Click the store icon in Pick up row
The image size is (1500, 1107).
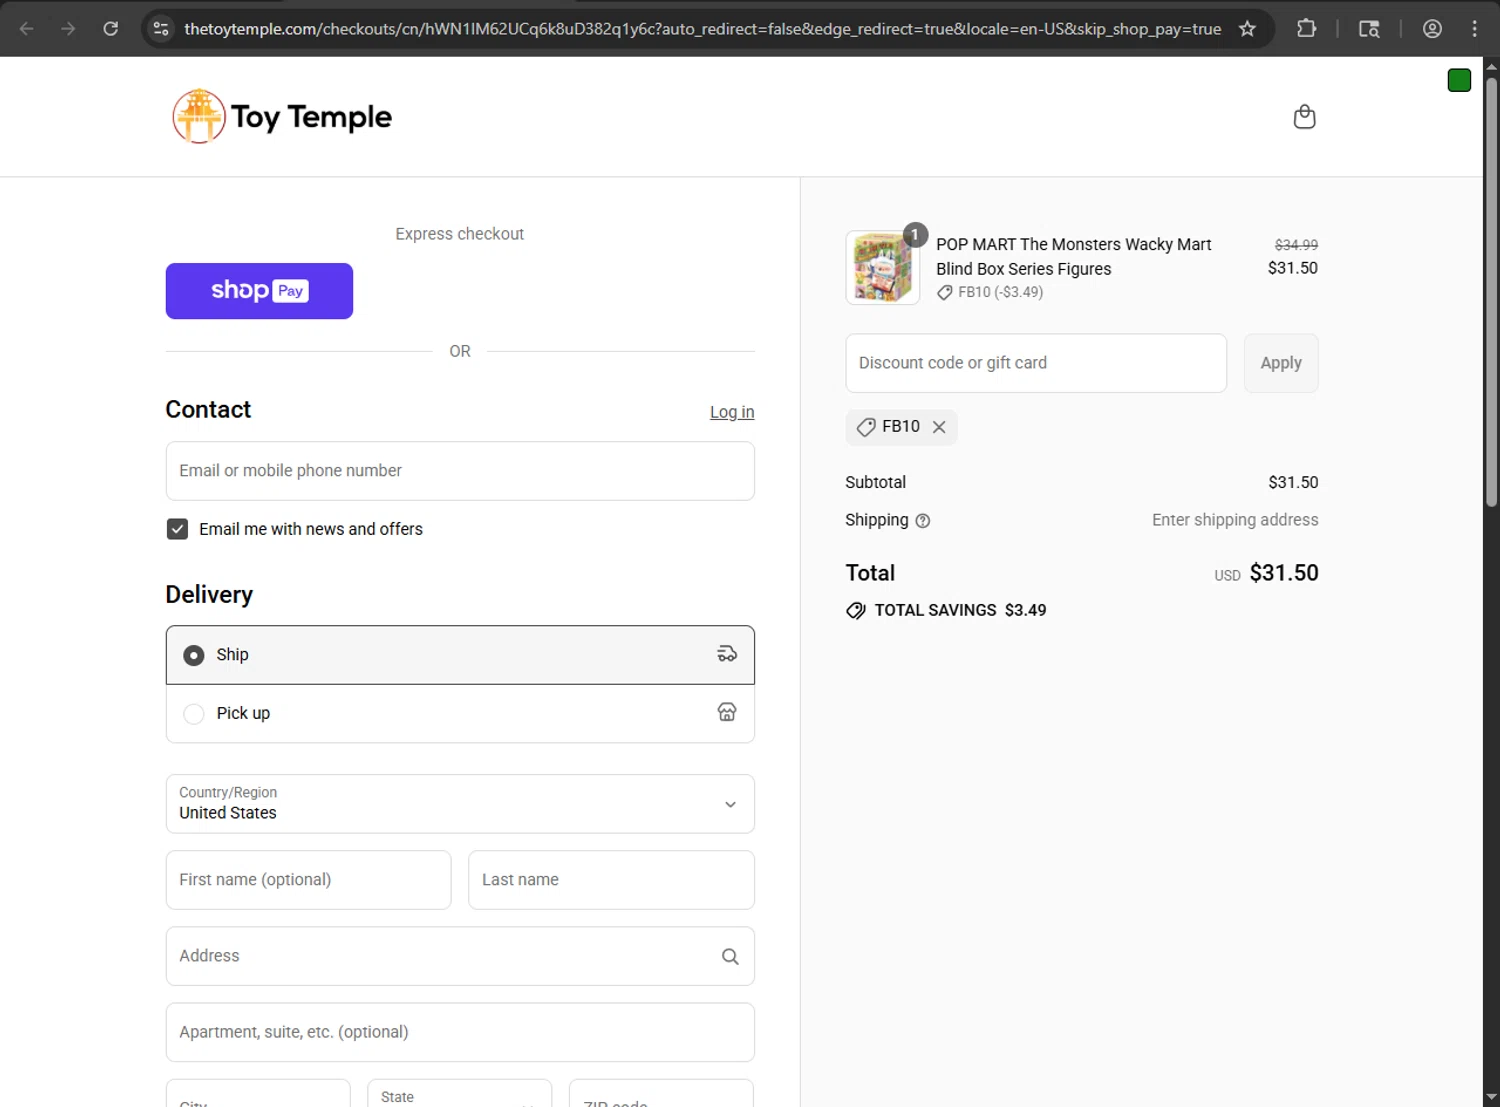coord(727,712)
